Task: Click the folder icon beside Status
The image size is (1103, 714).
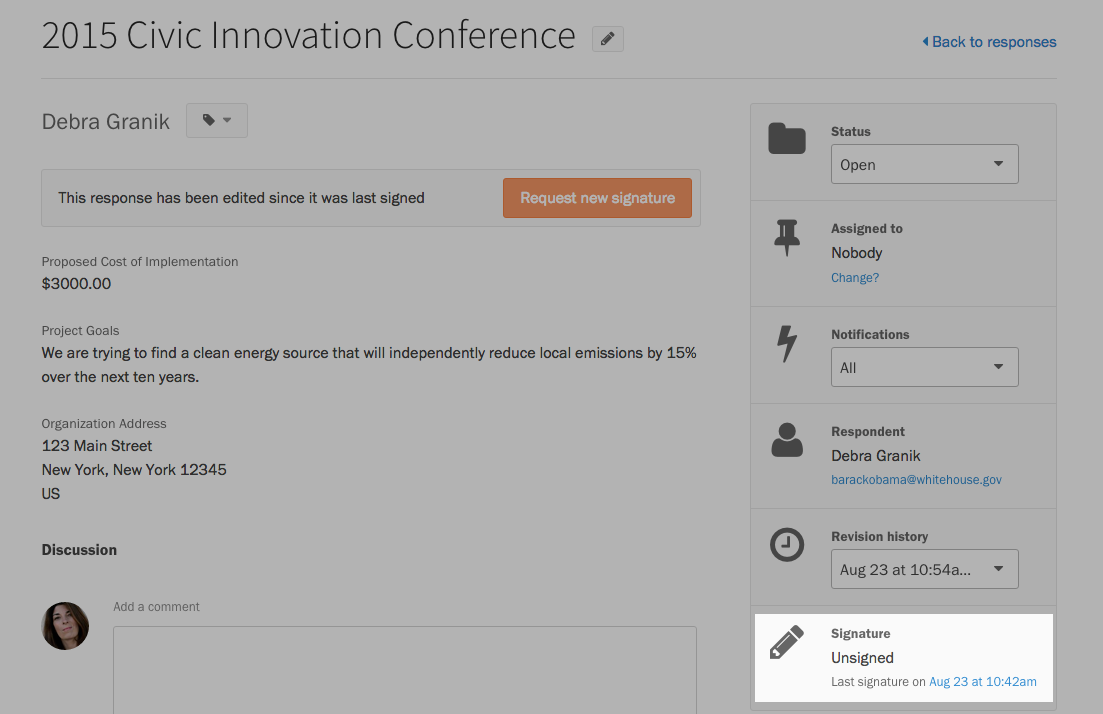Action: coord(786,138)
